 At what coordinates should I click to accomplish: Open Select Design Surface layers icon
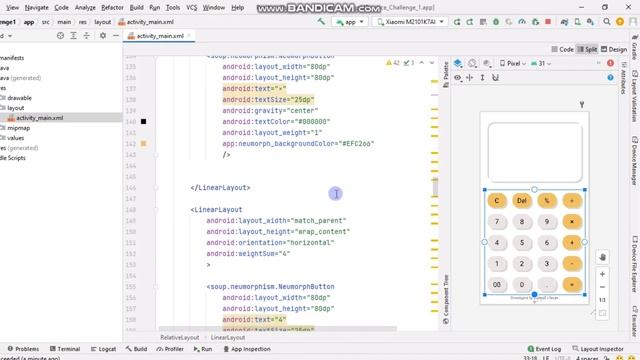458,63
